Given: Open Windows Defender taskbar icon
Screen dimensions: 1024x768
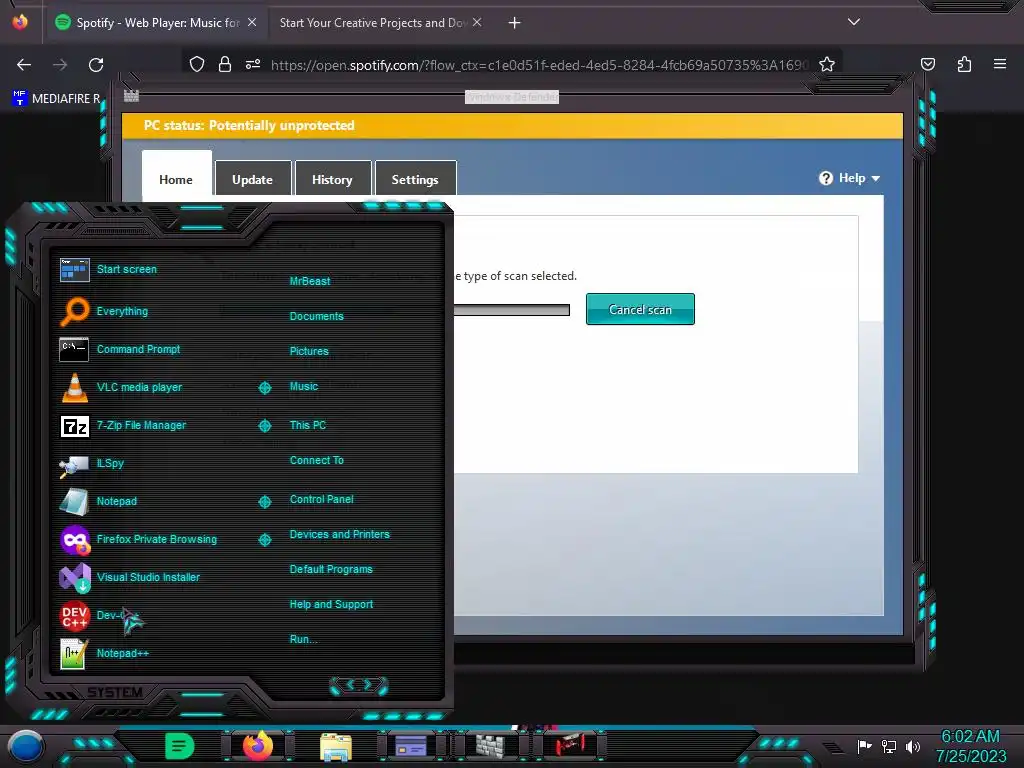Looking at the screenshot, I should tap(490, 746).
